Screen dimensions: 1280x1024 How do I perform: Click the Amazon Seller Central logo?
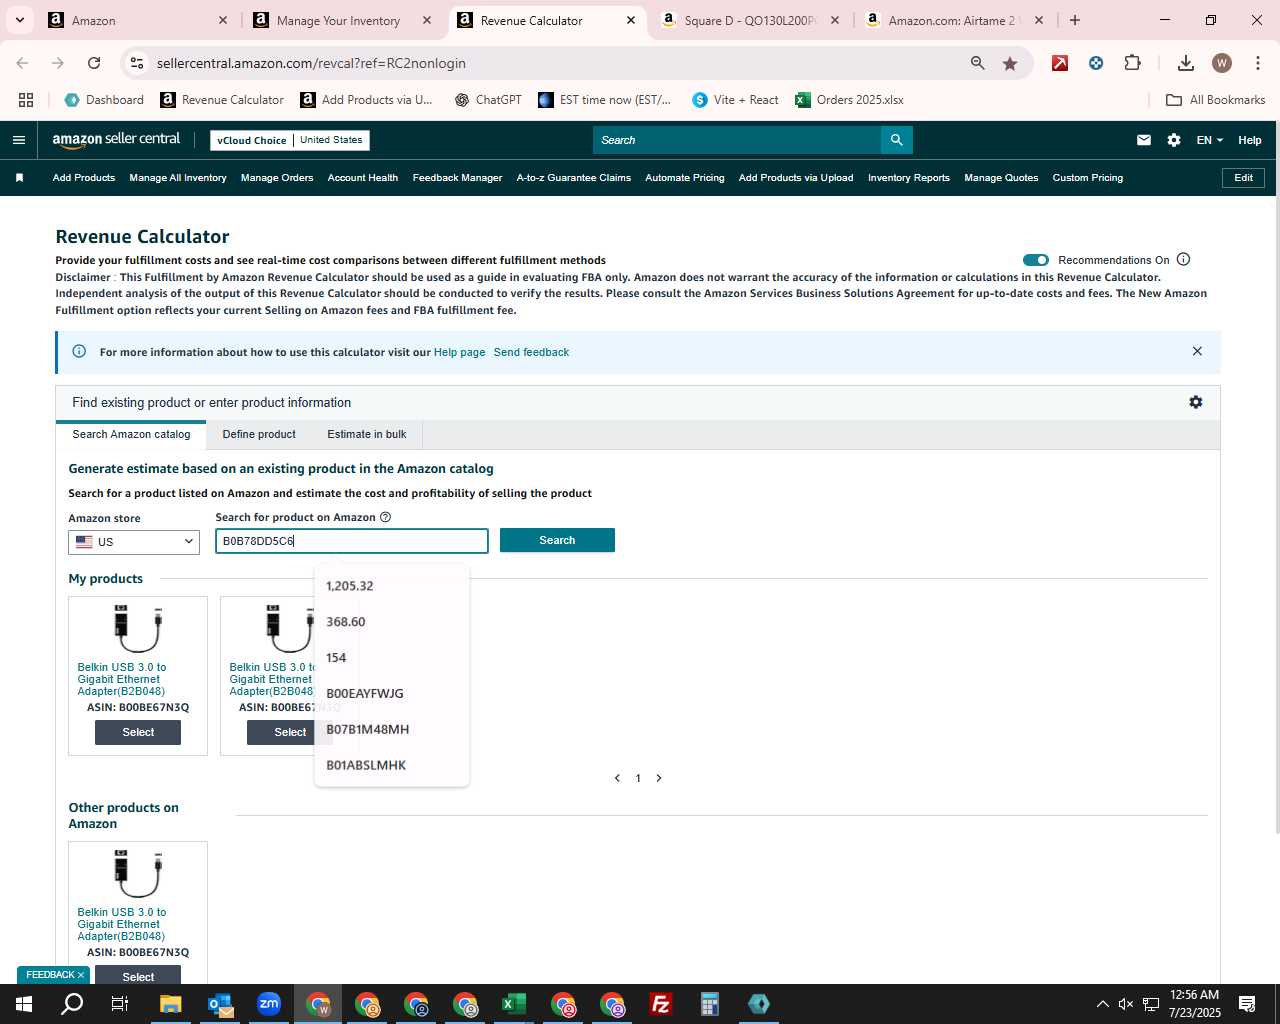(x=116, y=140)
